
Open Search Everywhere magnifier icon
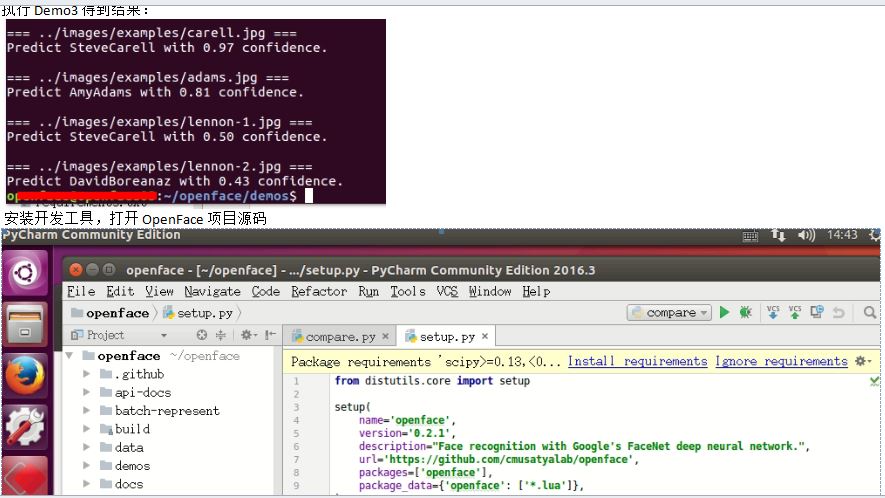point(869,312)
